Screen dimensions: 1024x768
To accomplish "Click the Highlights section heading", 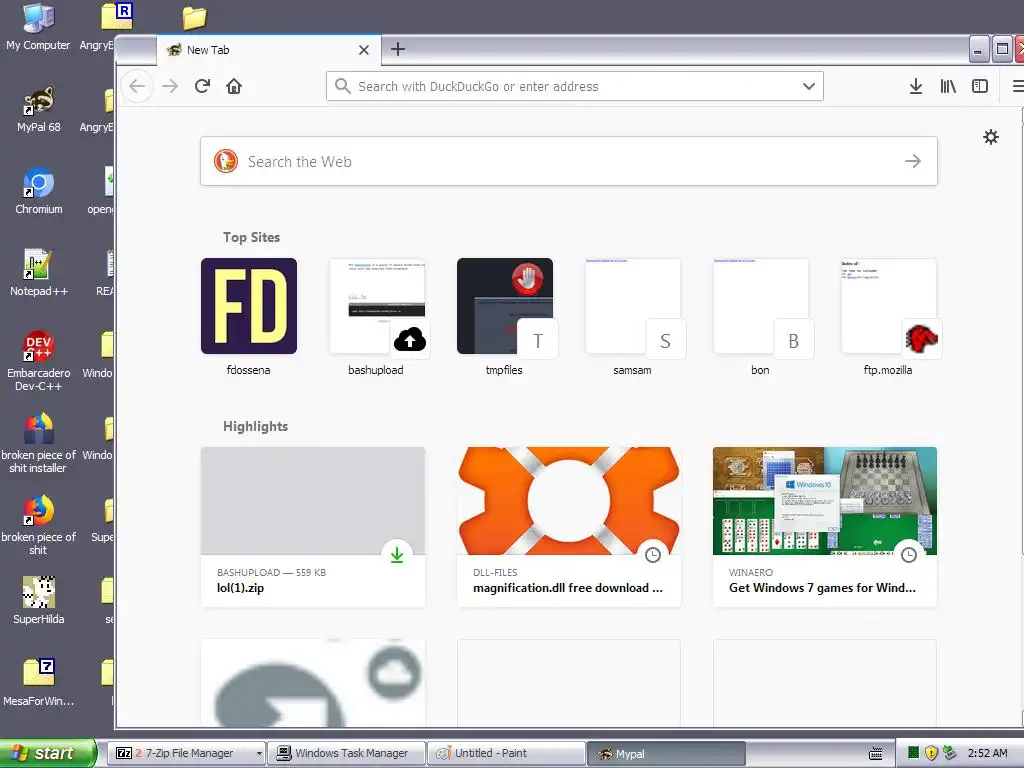I will [255, 426].
